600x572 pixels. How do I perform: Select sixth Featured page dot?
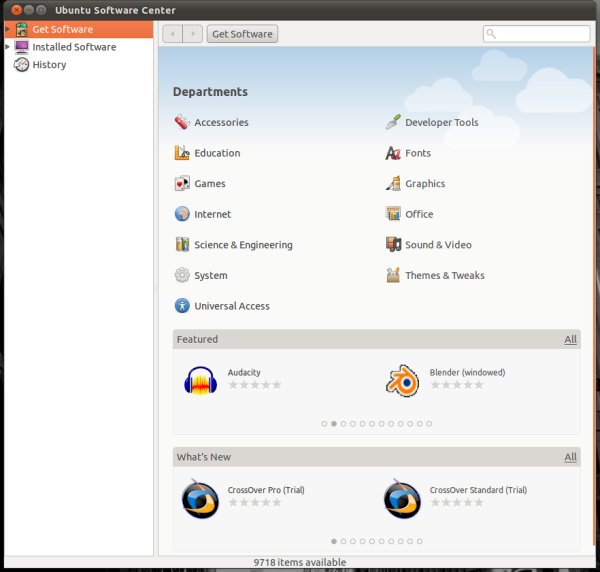372,424
